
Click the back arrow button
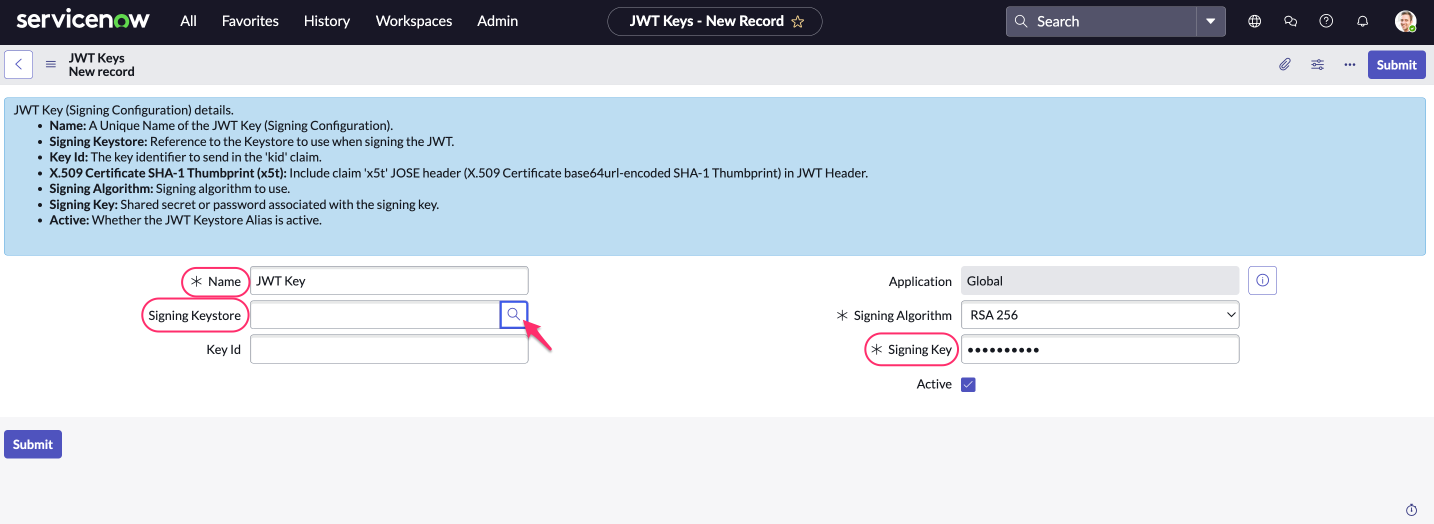[x=18, y=65]
